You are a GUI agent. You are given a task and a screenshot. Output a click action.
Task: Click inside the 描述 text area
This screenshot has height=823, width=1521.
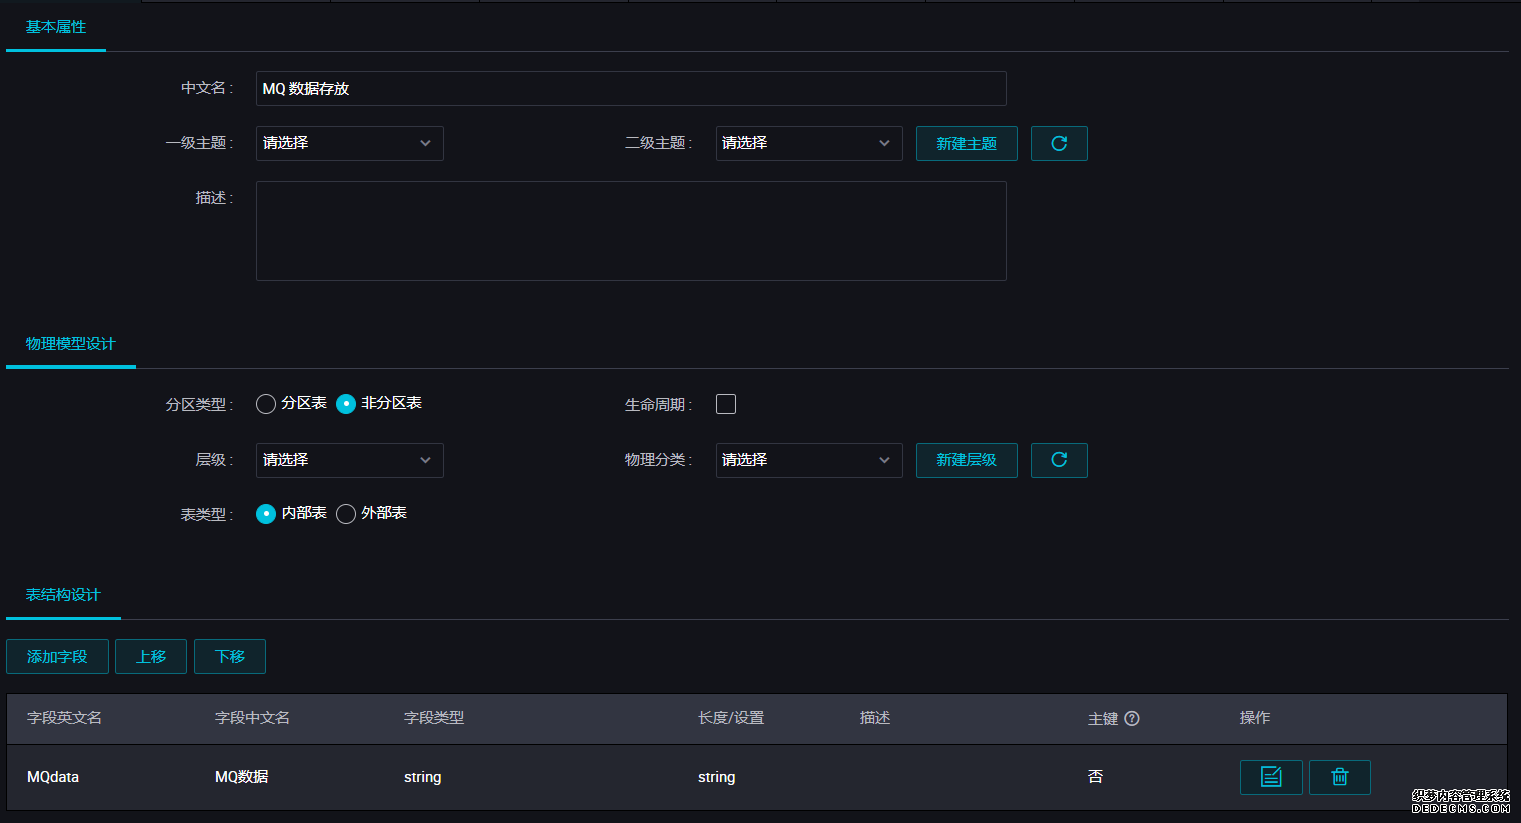pyautogui.click(x=630, y=230)
